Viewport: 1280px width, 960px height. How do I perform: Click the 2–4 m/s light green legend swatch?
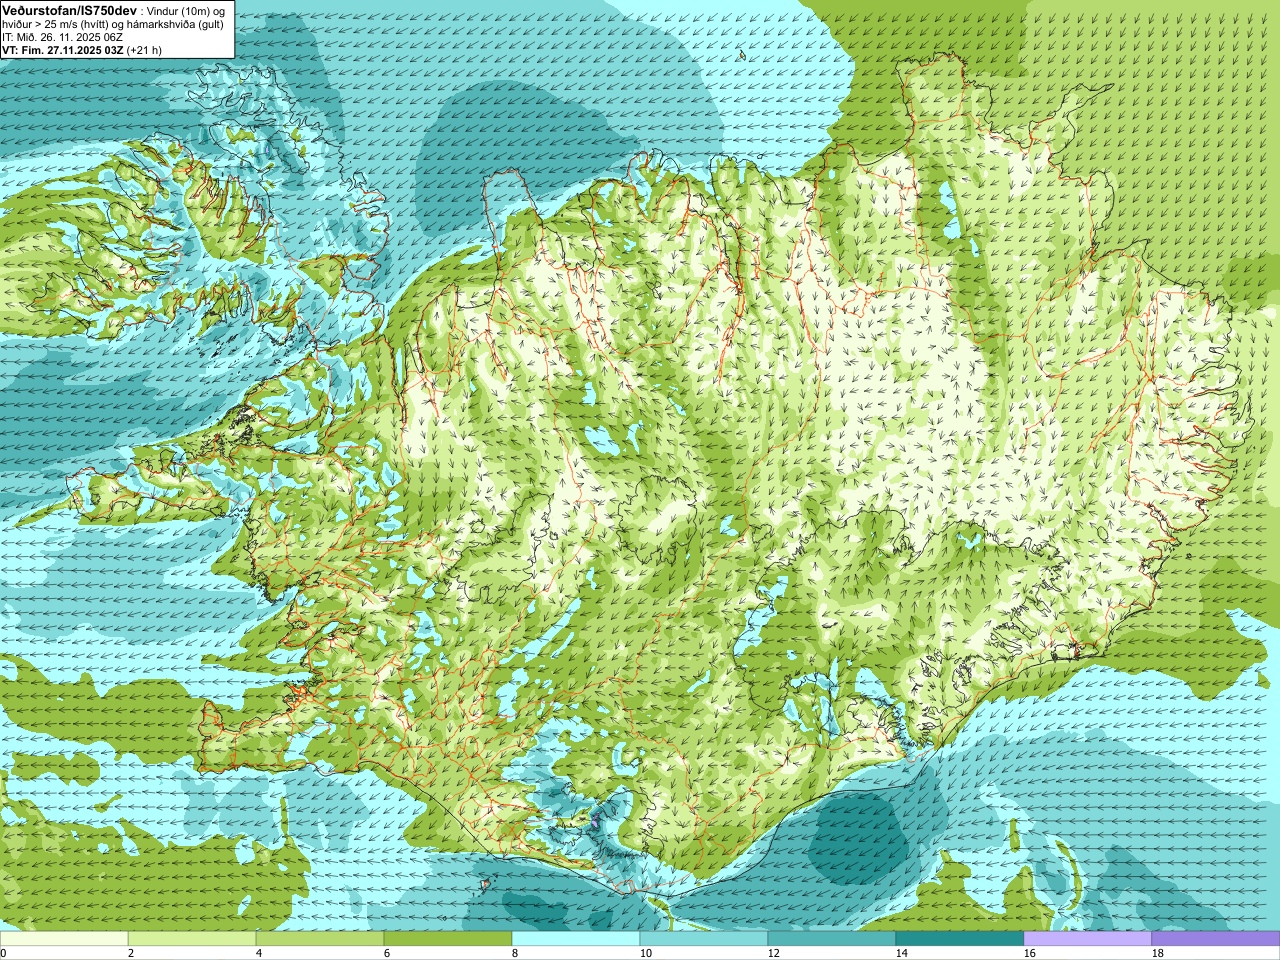click(x=192, y=939)
